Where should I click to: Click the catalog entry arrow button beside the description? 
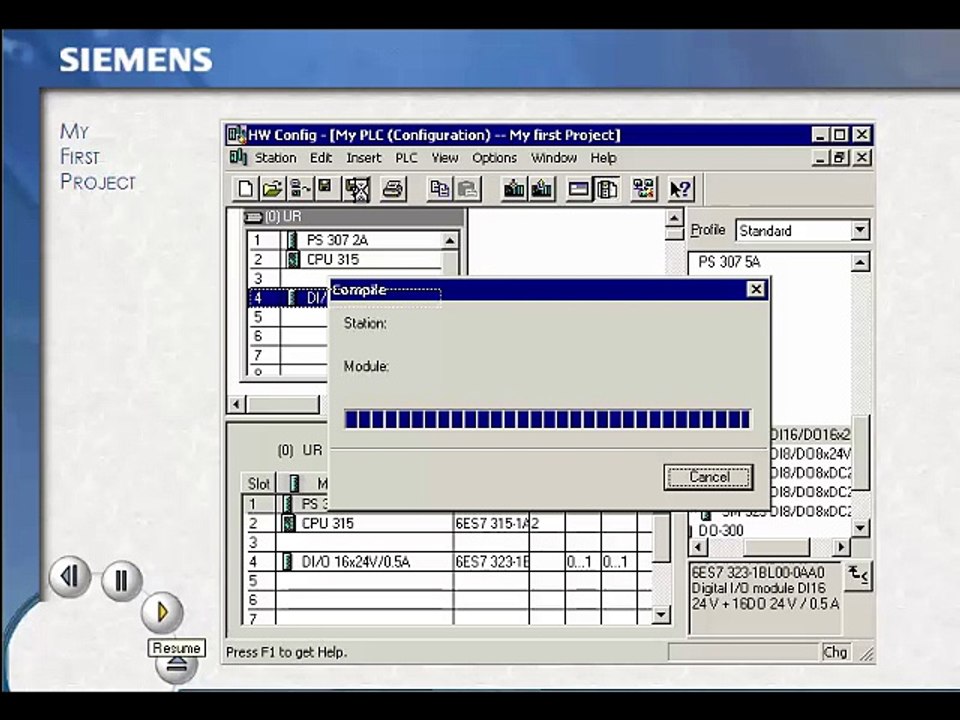(858, 576)
